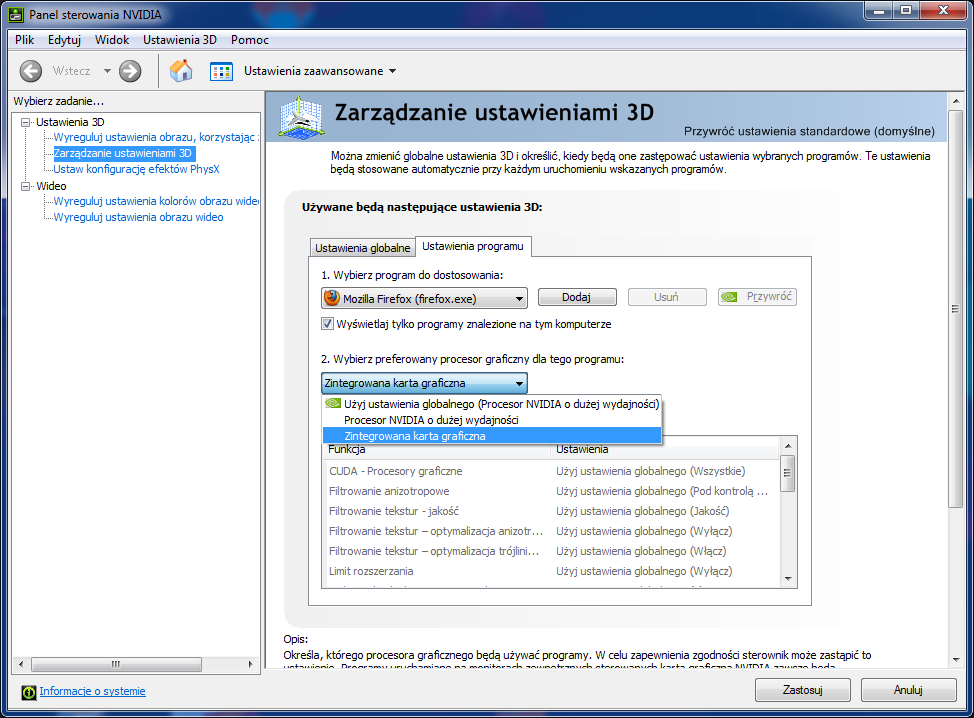Open the Pomoc menu
Image resolution: width=974 pixels, height=718 pixels.
point(250,40)
